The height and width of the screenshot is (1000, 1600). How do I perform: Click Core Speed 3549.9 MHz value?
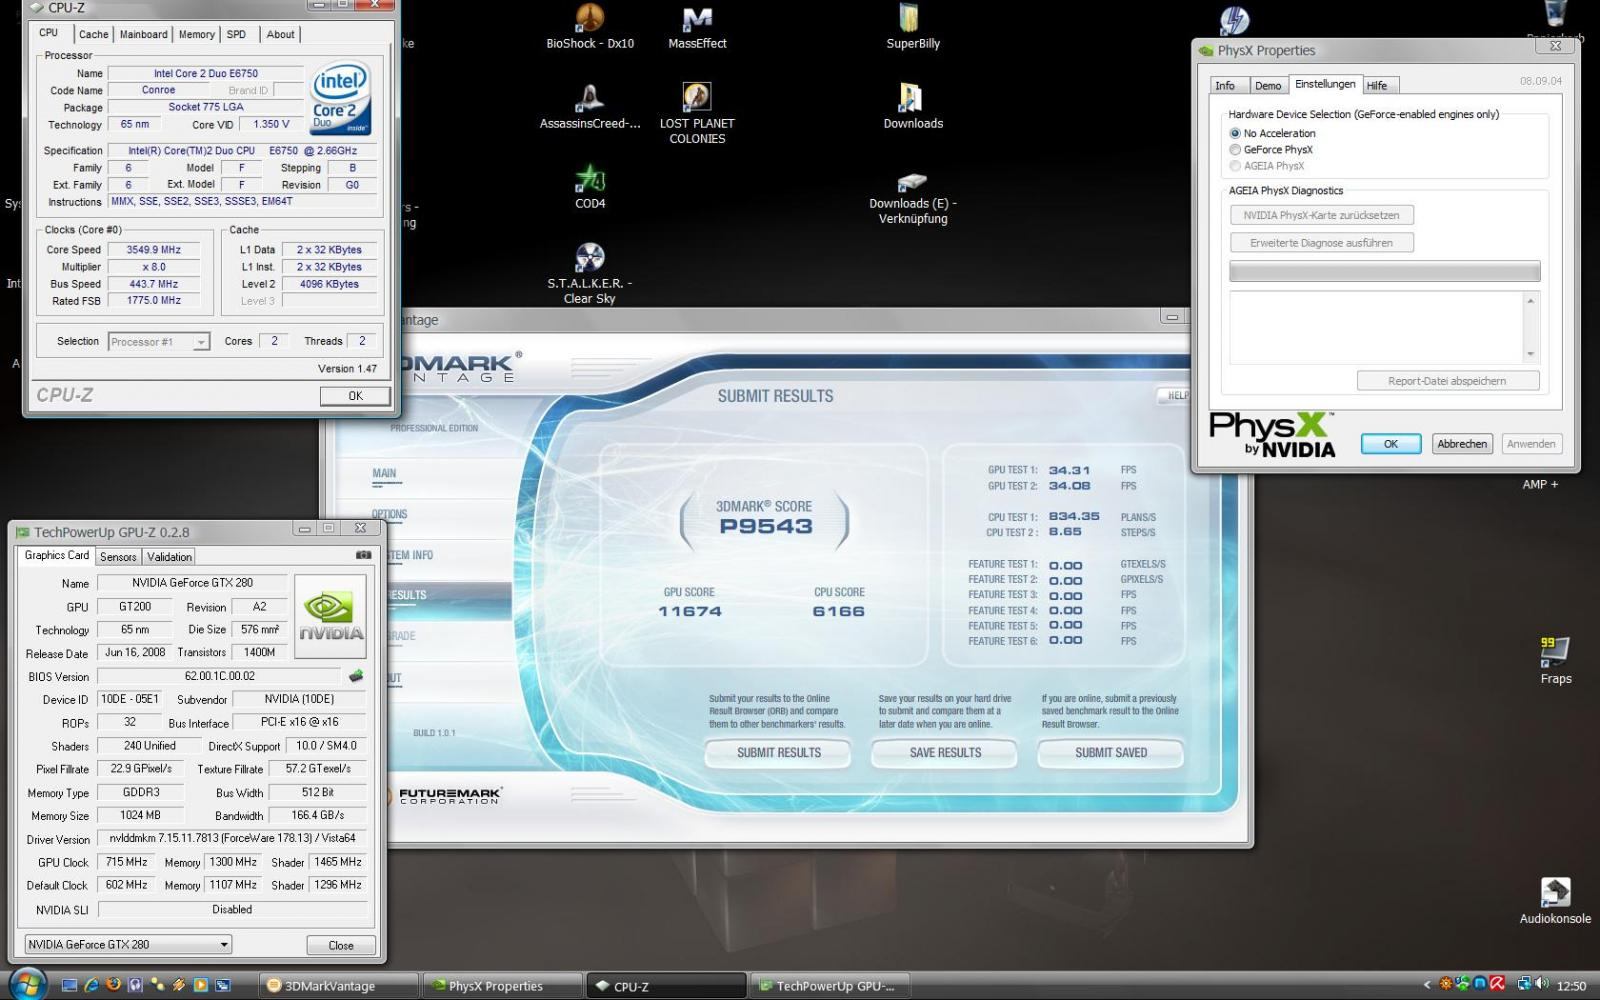click(x=154, y=250)
